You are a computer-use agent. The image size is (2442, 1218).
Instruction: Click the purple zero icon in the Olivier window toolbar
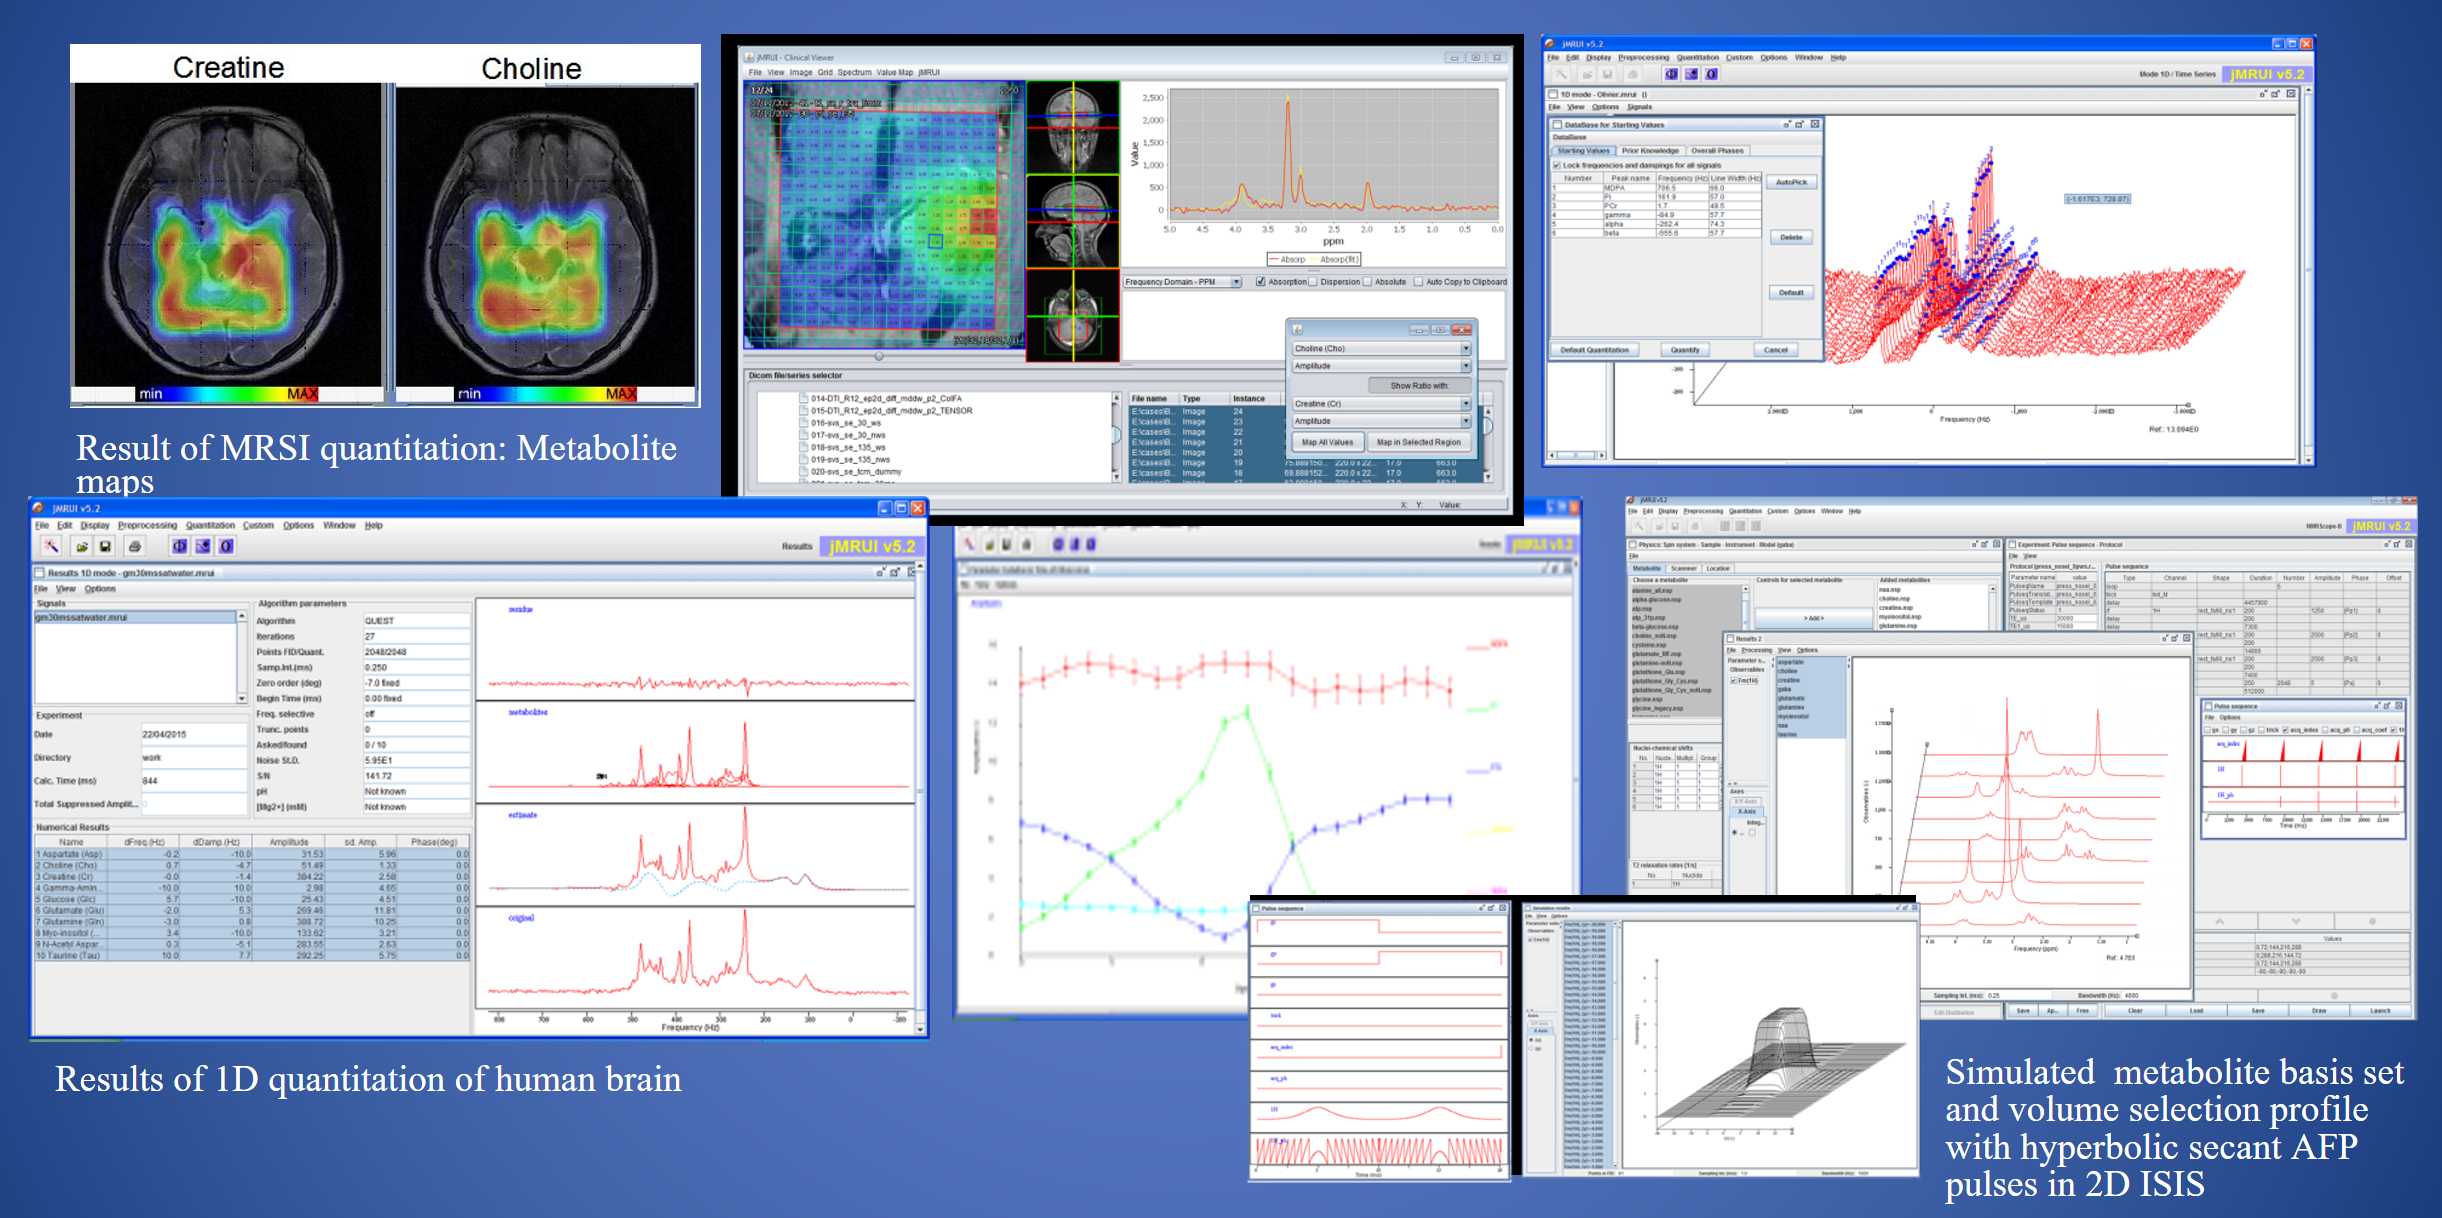coord(1711,74)
